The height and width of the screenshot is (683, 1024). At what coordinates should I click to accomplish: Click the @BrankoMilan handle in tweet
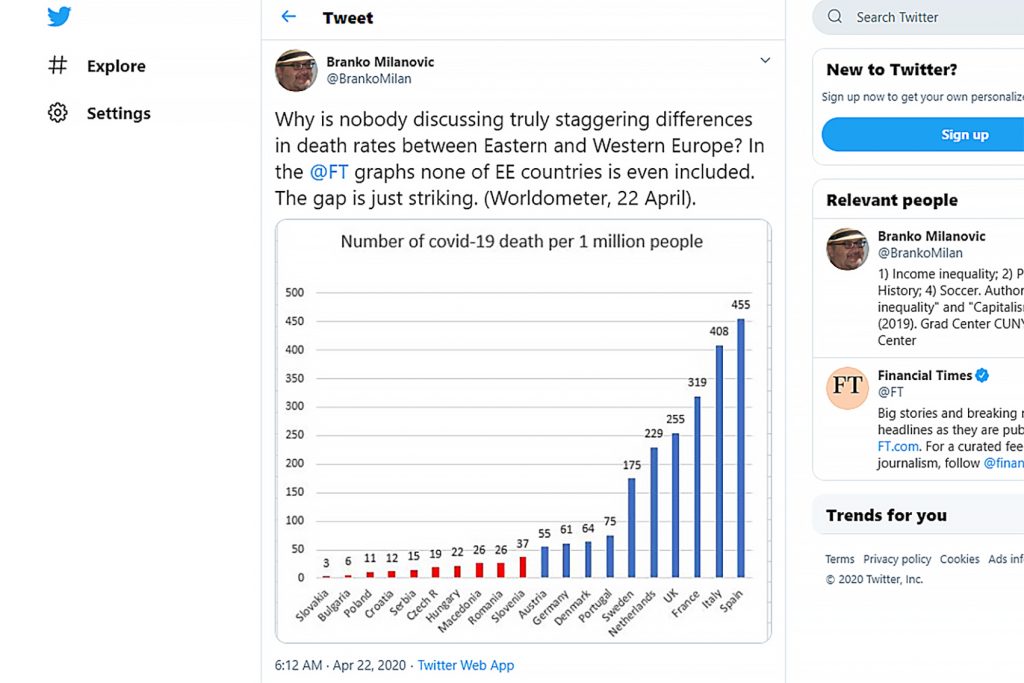pos(369,79)
